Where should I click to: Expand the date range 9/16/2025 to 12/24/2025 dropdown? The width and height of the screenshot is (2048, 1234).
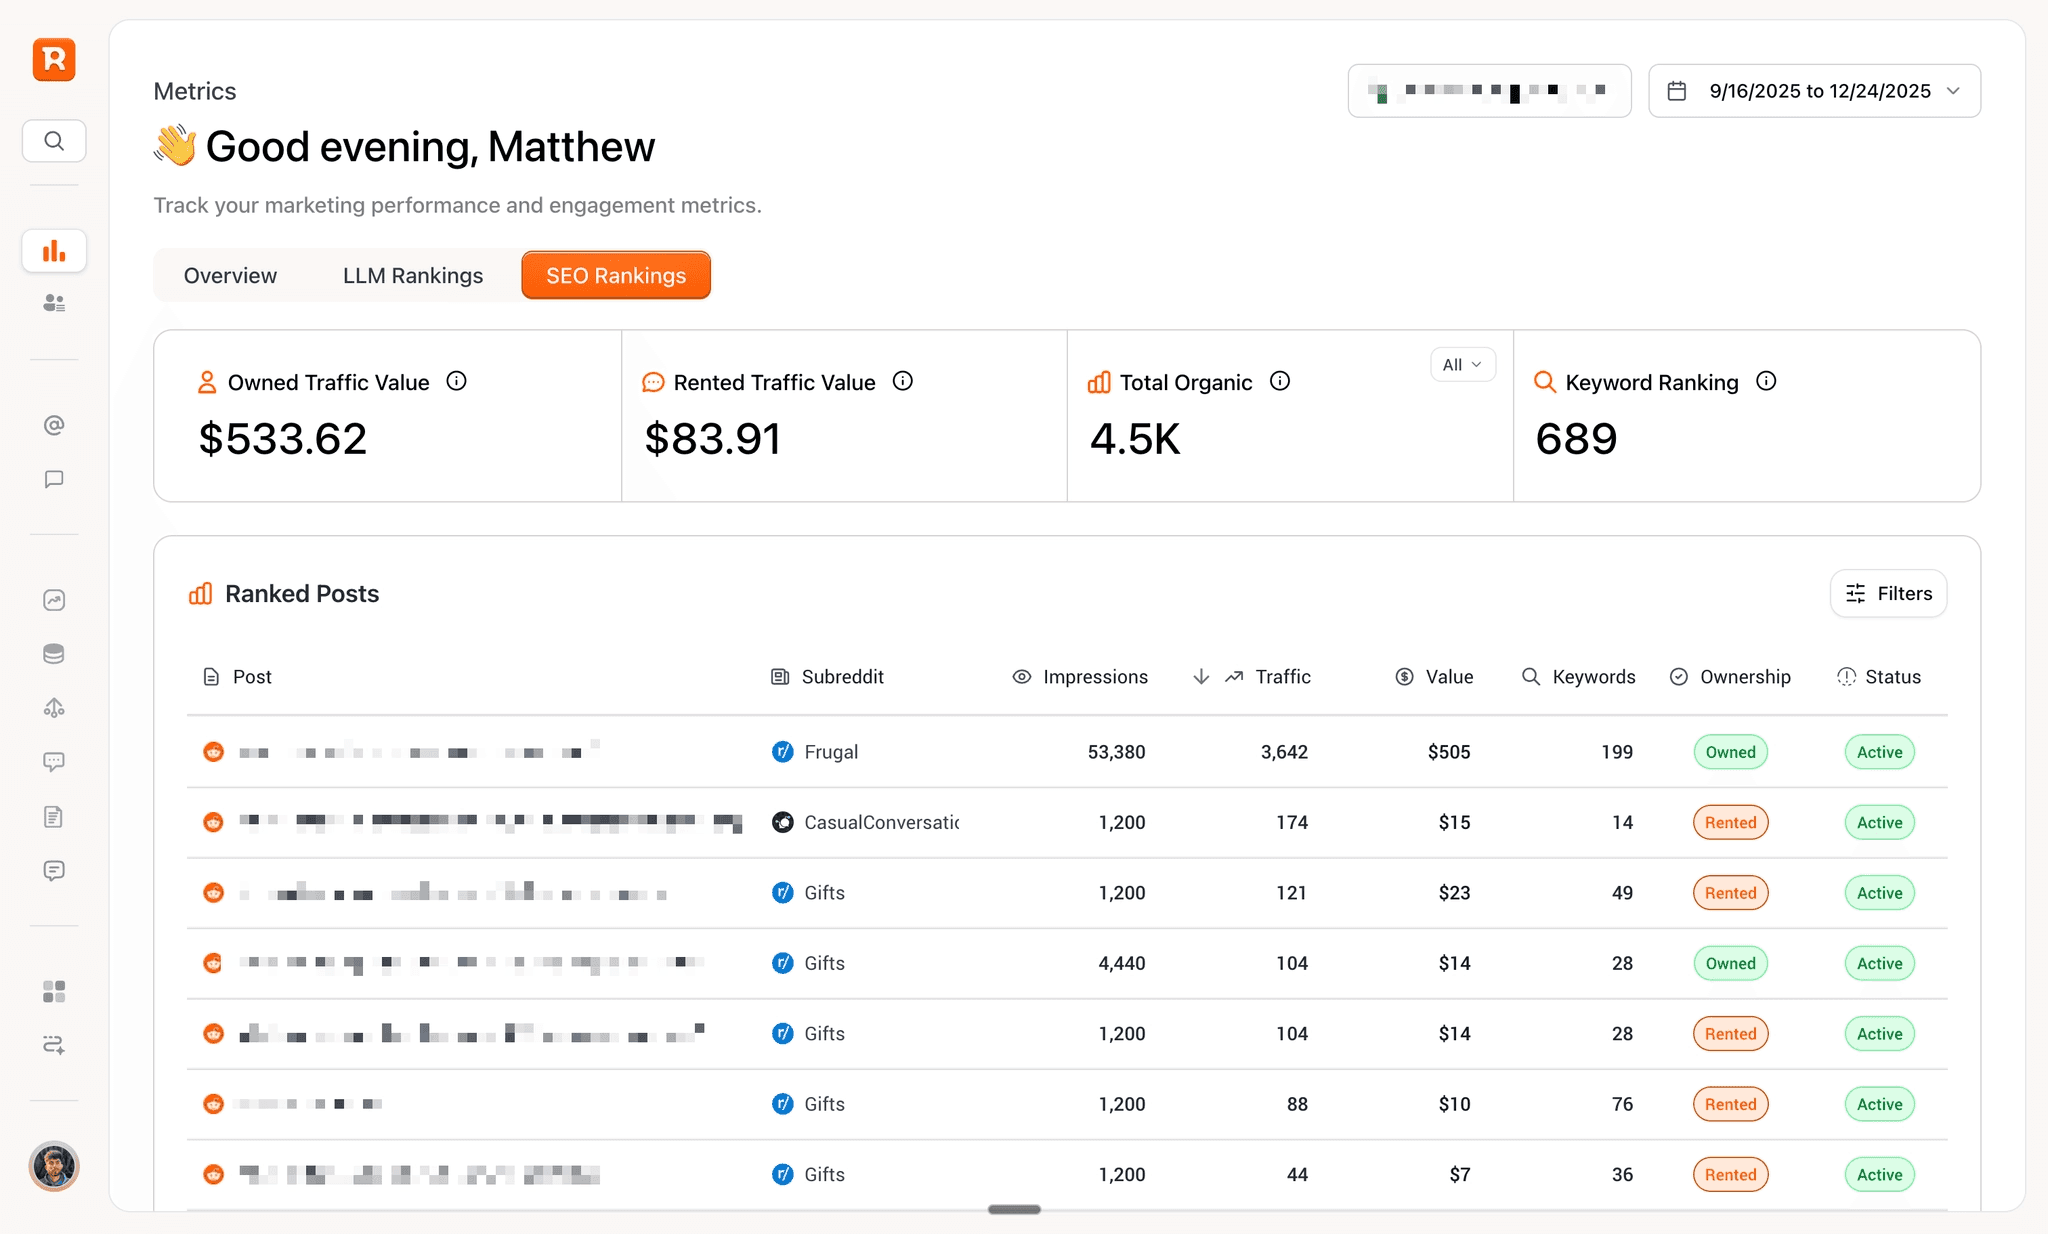pos(1814,91)
